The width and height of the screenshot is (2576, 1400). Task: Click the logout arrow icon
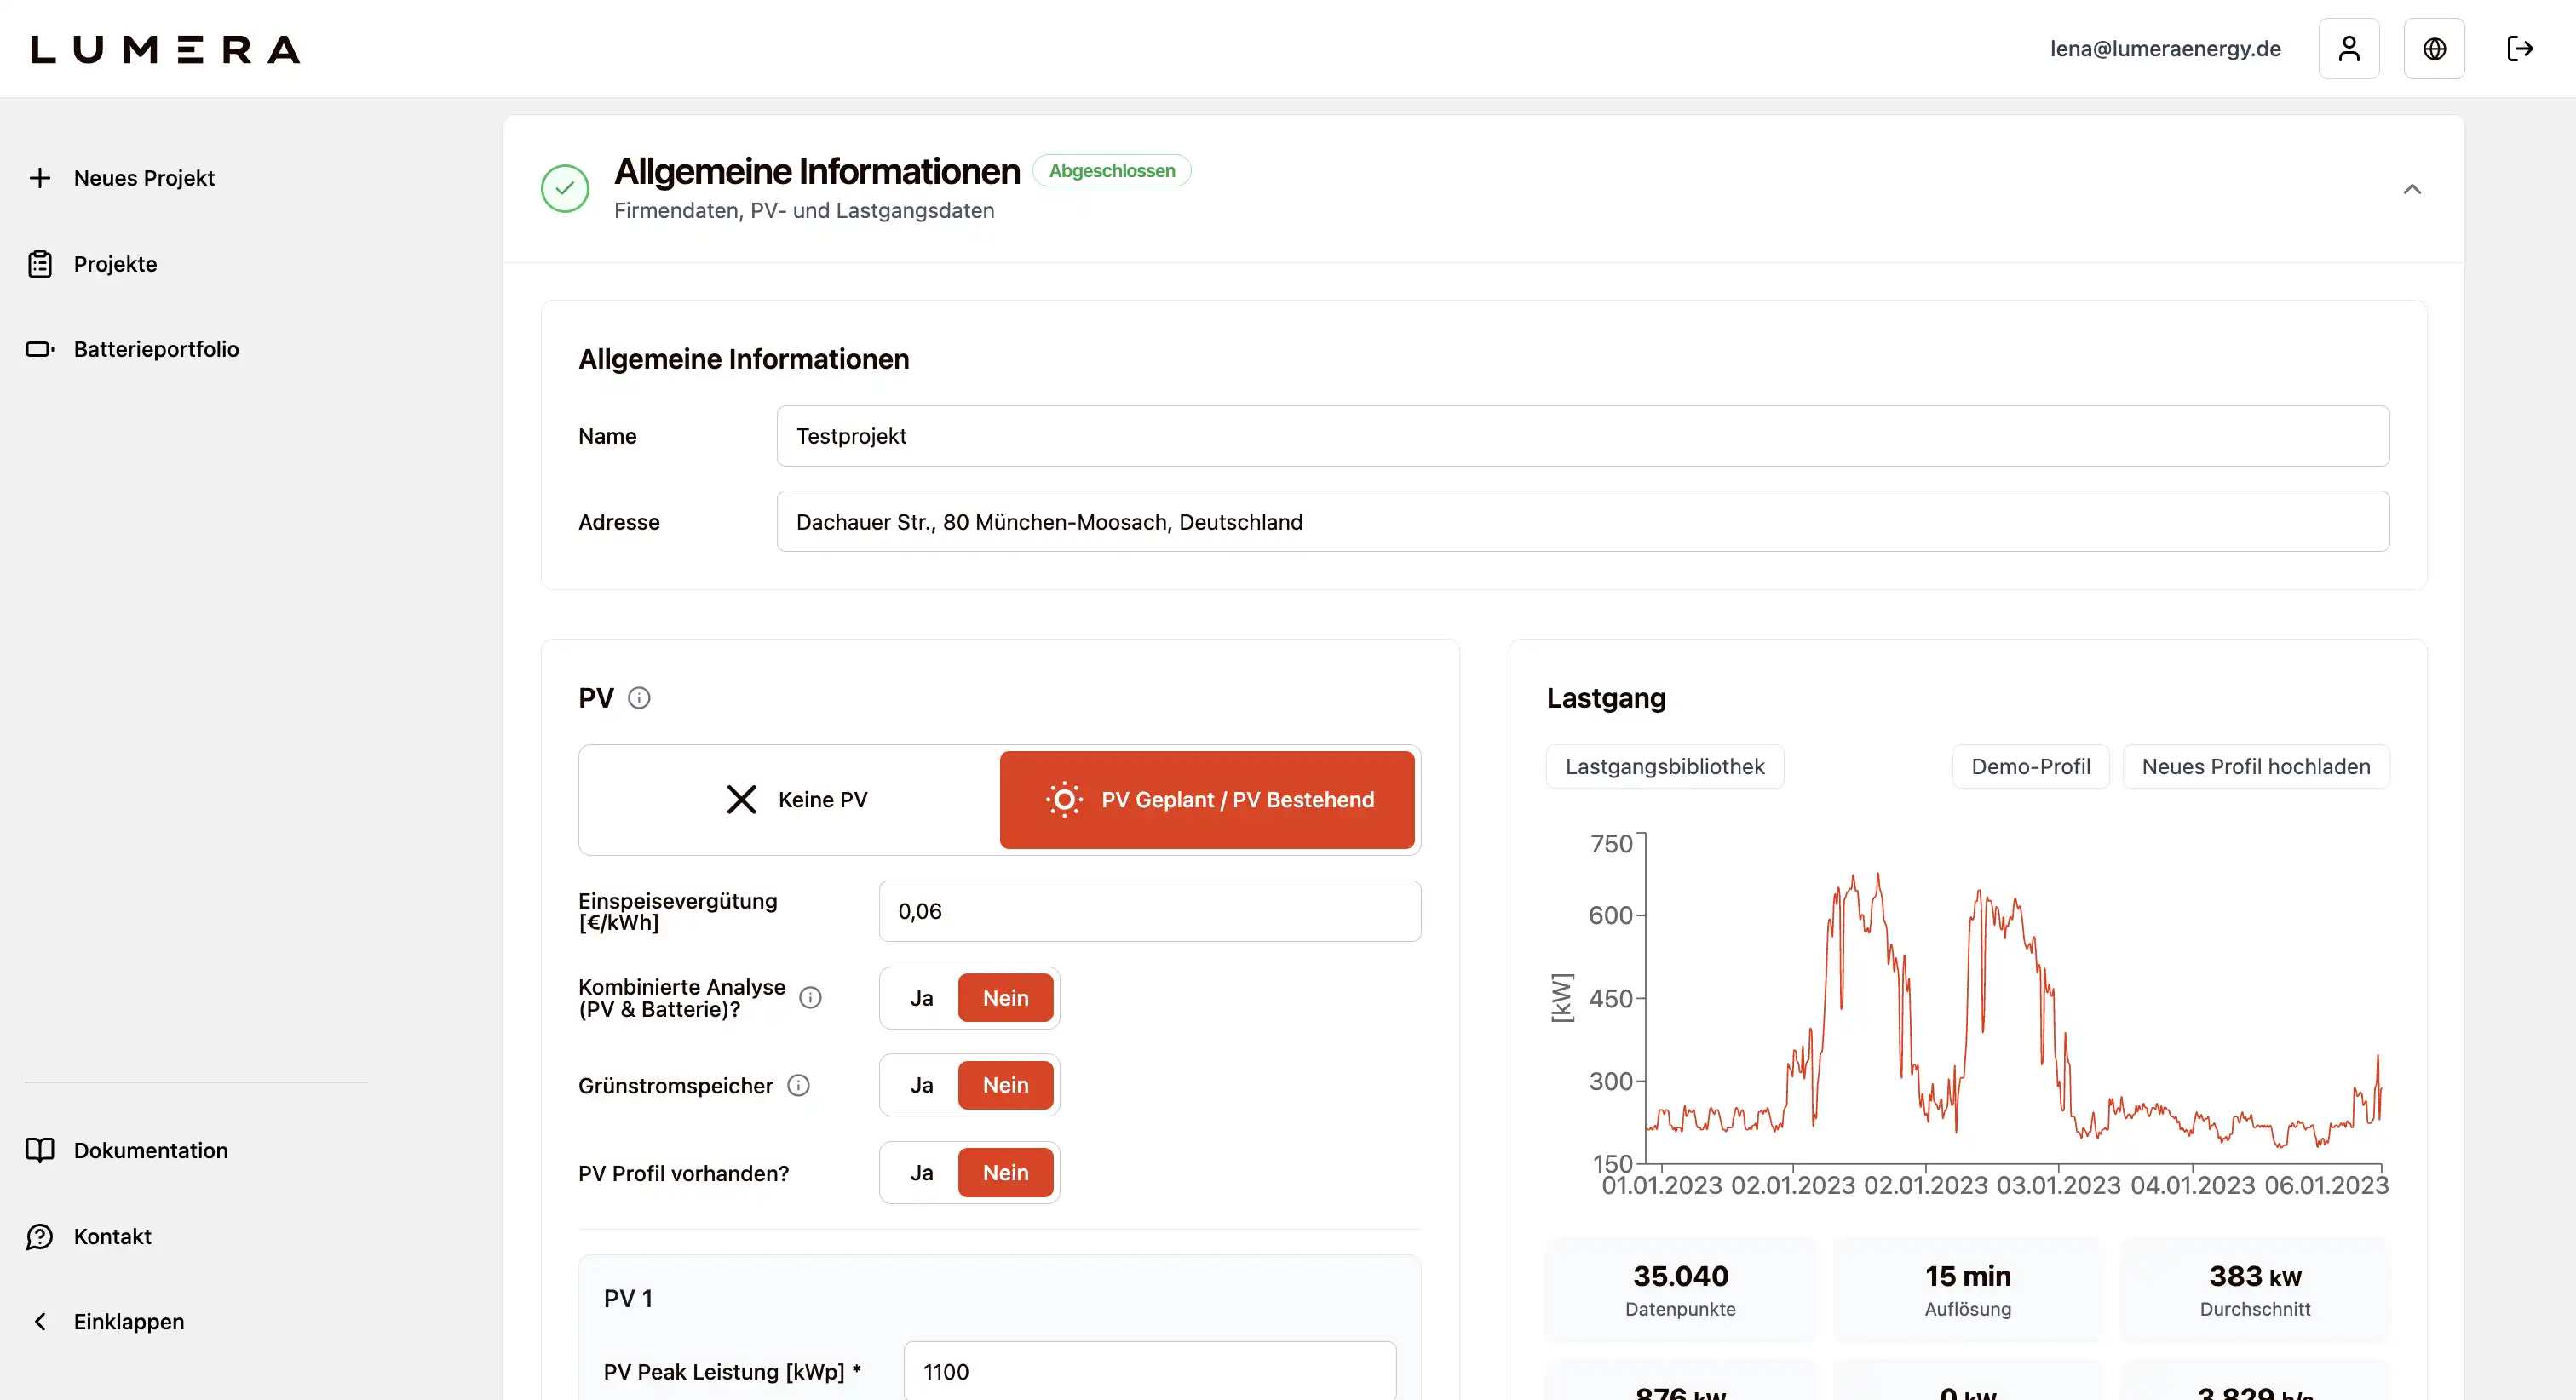[2519, 48]
